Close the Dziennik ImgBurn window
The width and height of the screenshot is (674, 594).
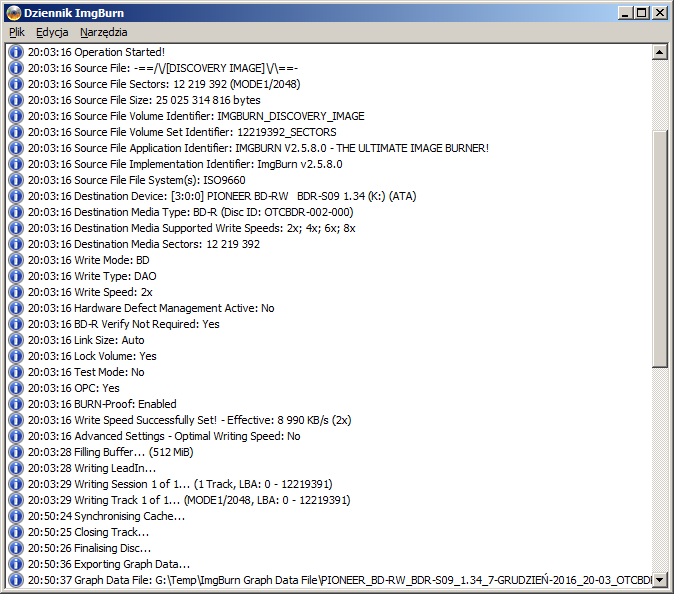(x=659, y=13)
